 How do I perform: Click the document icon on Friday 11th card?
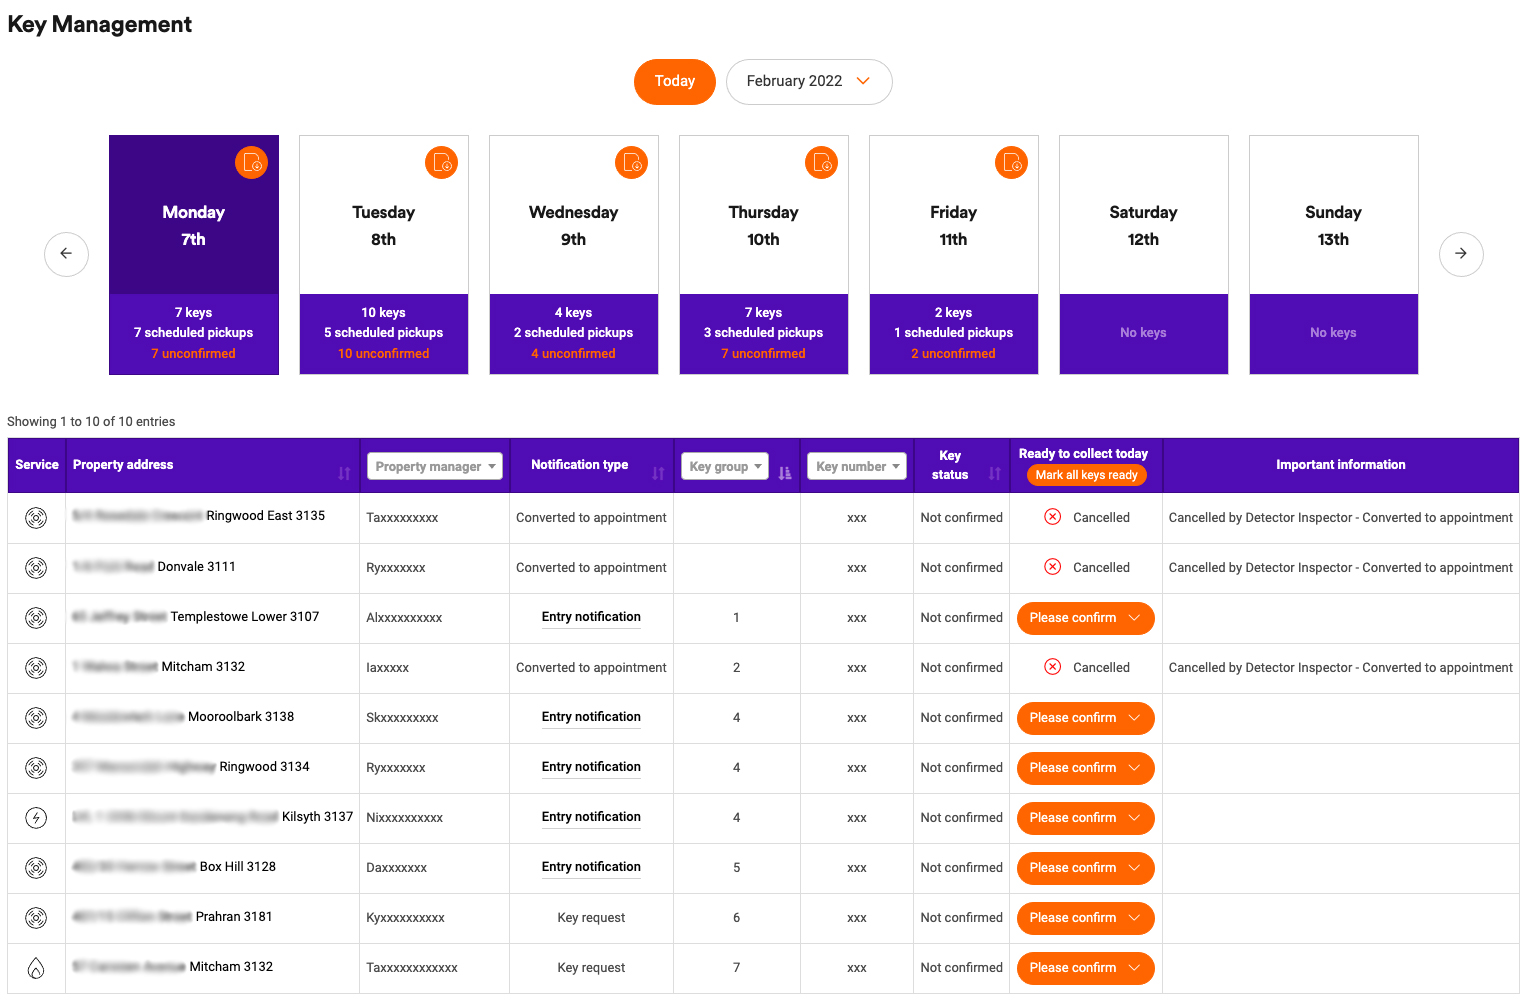click(1012, 162)
